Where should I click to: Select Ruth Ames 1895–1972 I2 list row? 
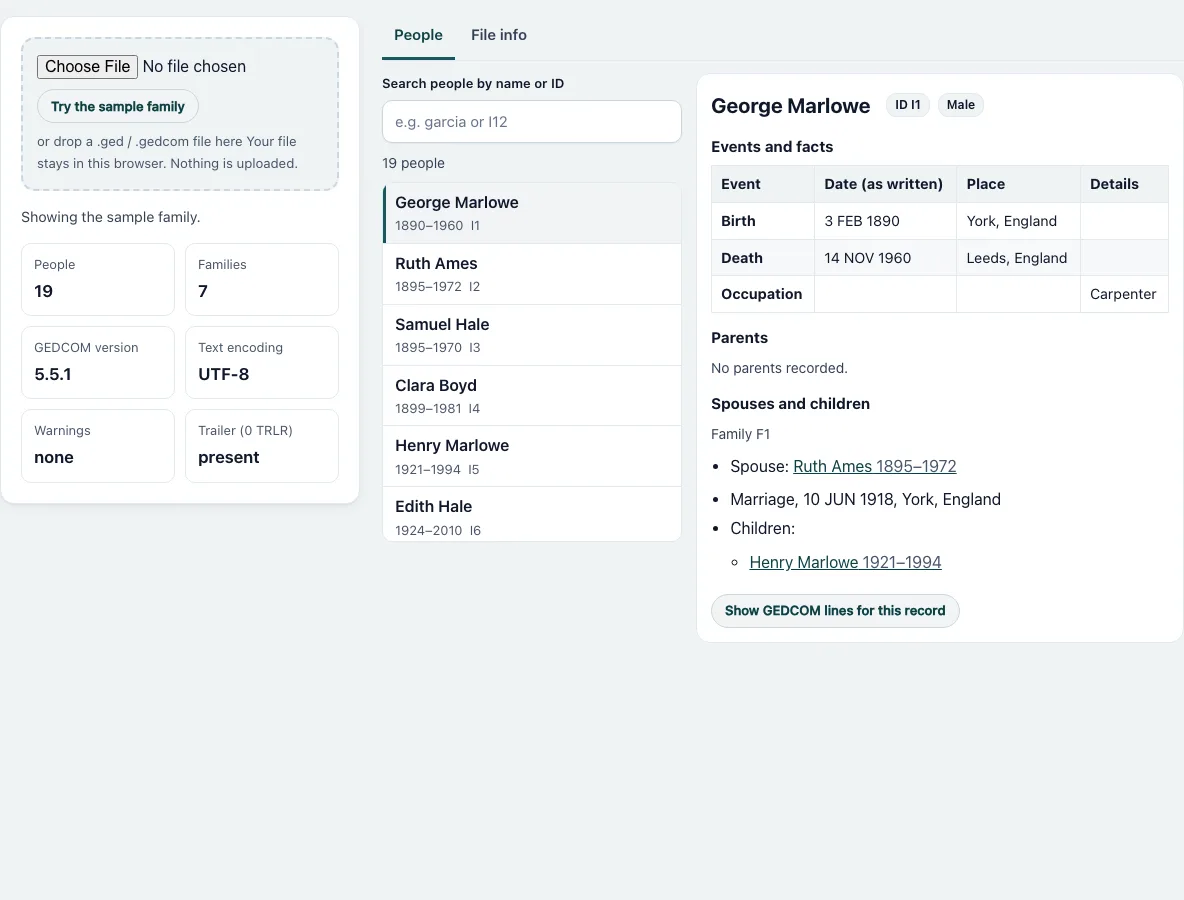(532, 274)
